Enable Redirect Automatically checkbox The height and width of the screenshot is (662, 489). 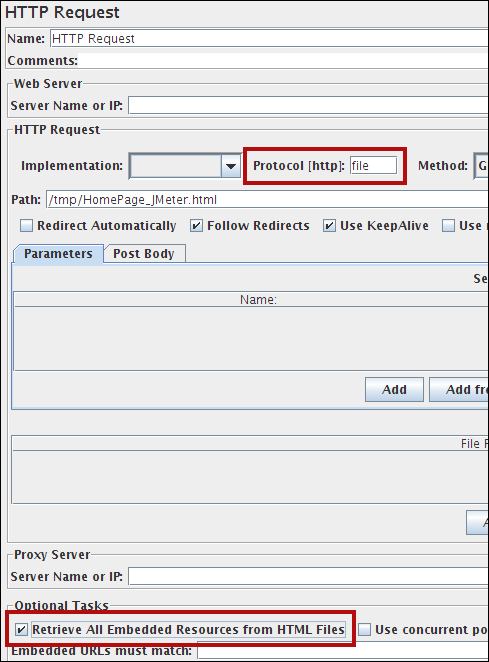tap(26, 226)
